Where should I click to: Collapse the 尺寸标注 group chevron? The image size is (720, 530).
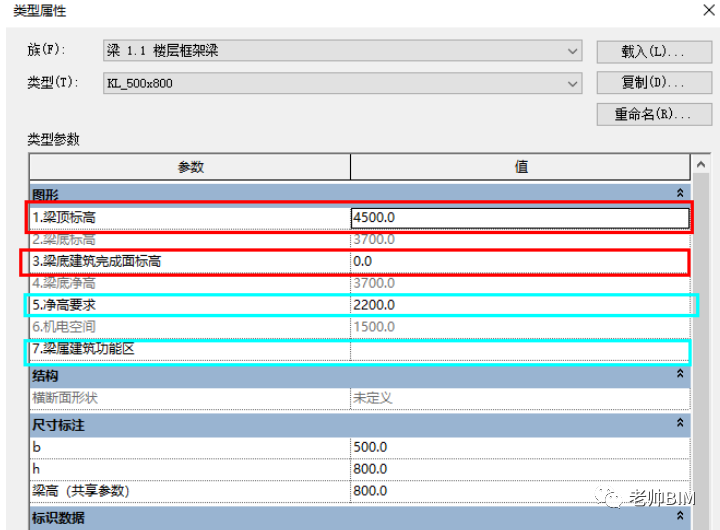coord(680,423)
